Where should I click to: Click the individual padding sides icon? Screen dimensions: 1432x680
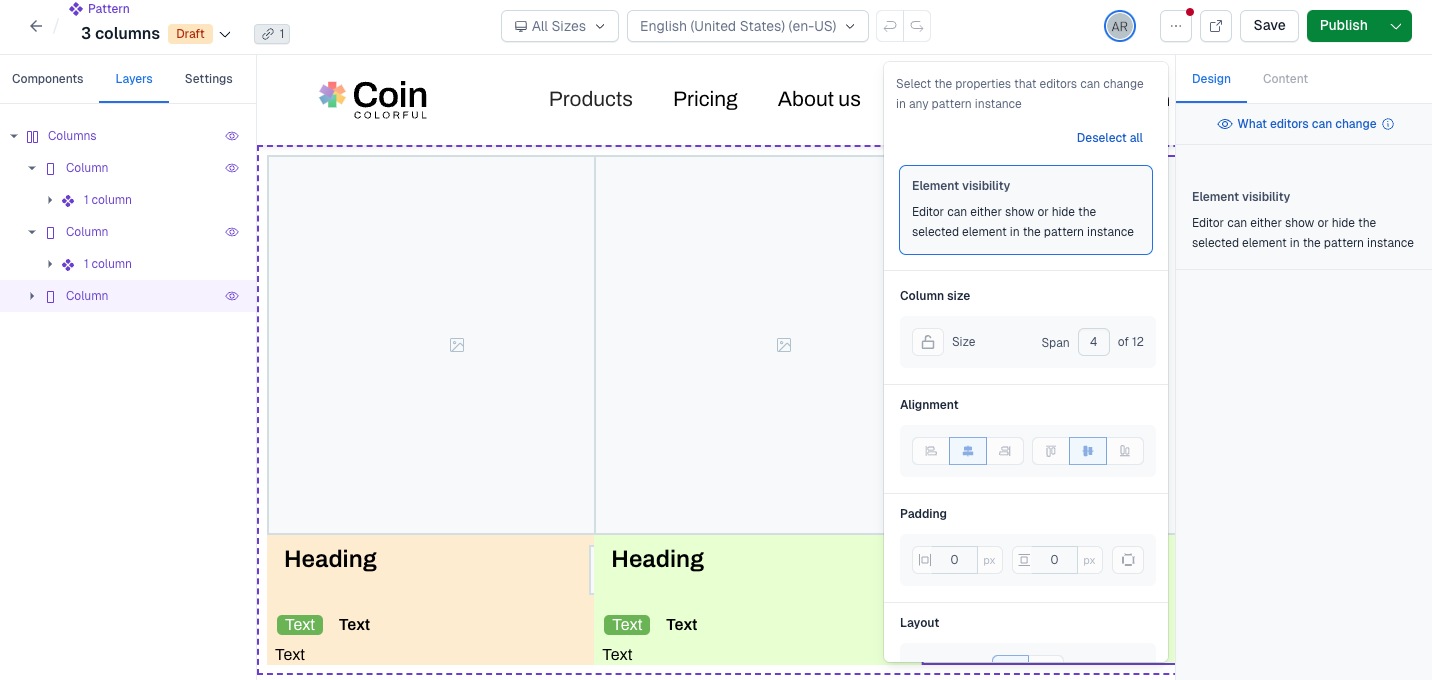[1128, 559]
